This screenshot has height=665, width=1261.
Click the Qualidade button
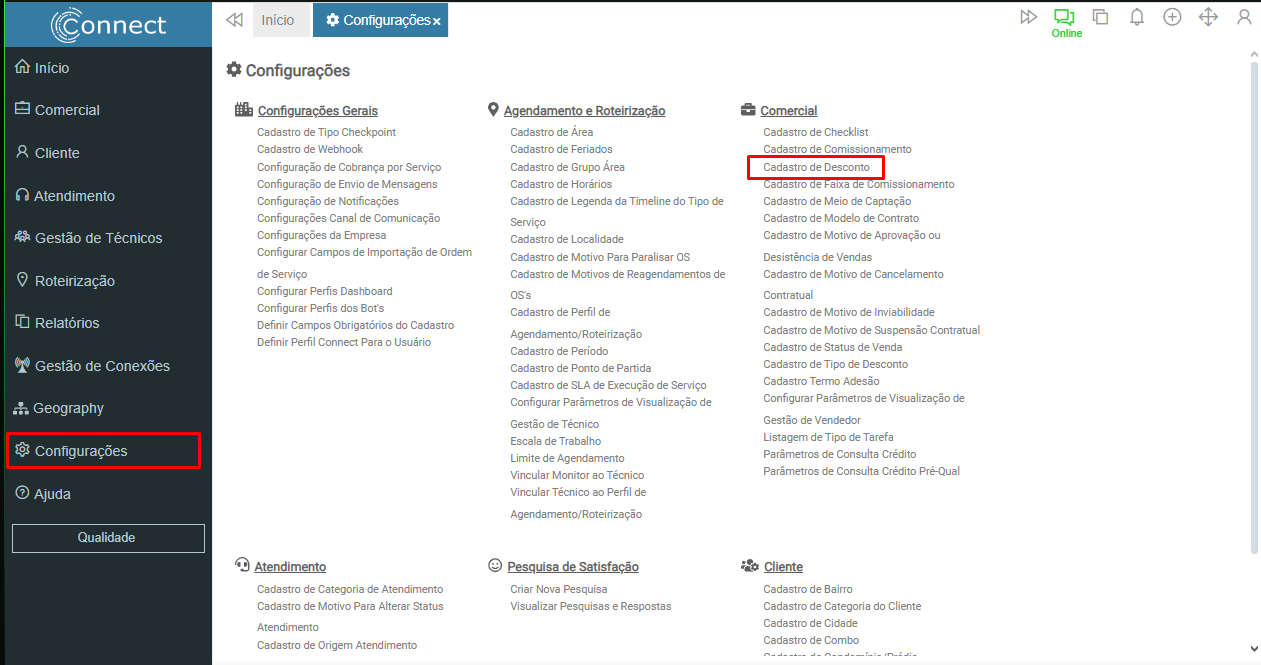point(107,538)
